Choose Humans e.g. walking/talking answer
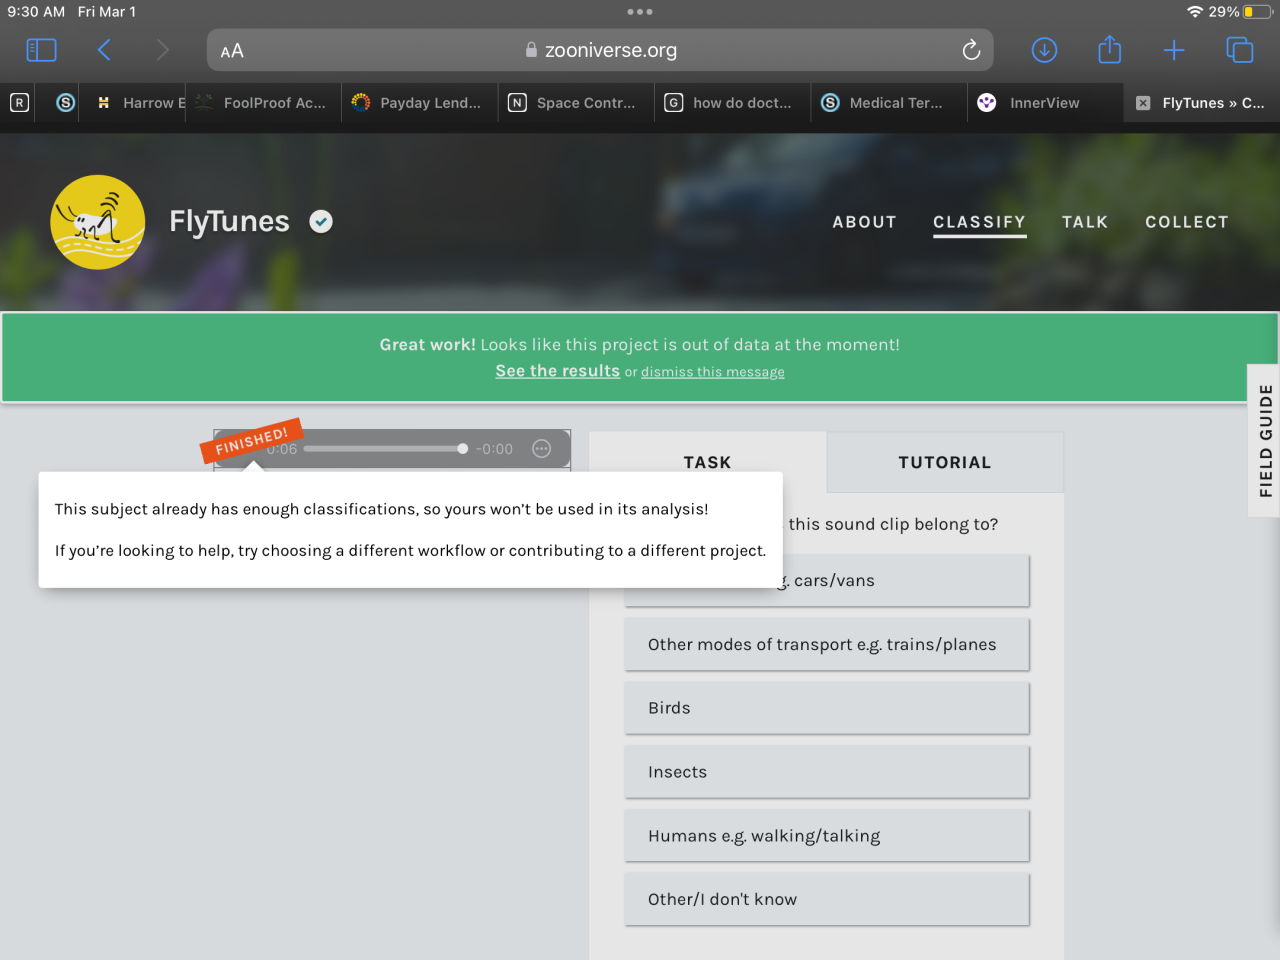 [827, 836]
